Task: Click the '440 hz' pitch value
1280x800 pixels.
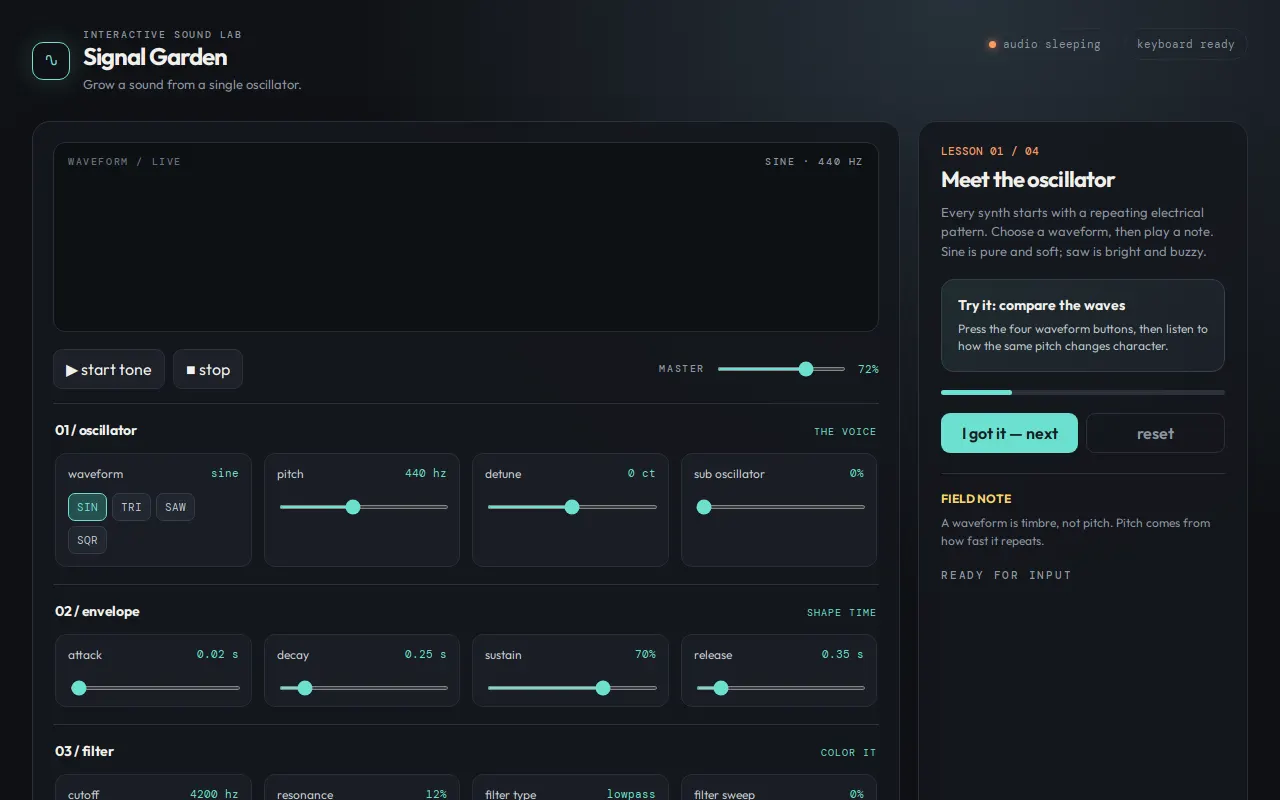Action: tap(425, 473)
